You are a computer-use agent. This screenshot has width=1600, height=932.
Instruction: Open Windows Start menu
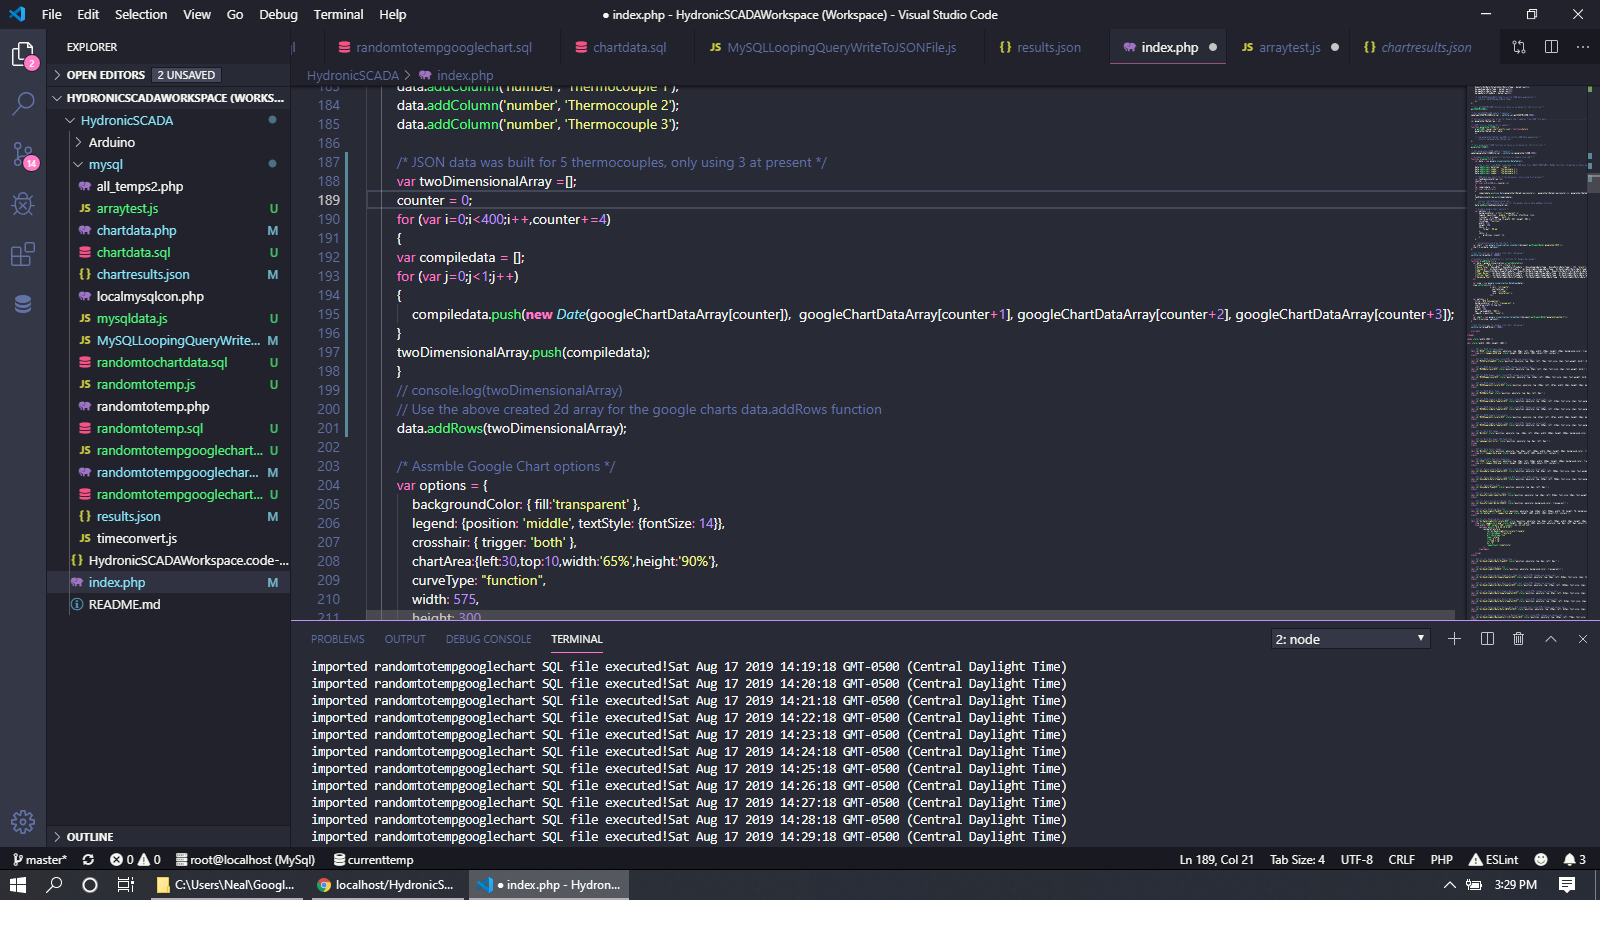pyautogui.click(x=18, y=885)
